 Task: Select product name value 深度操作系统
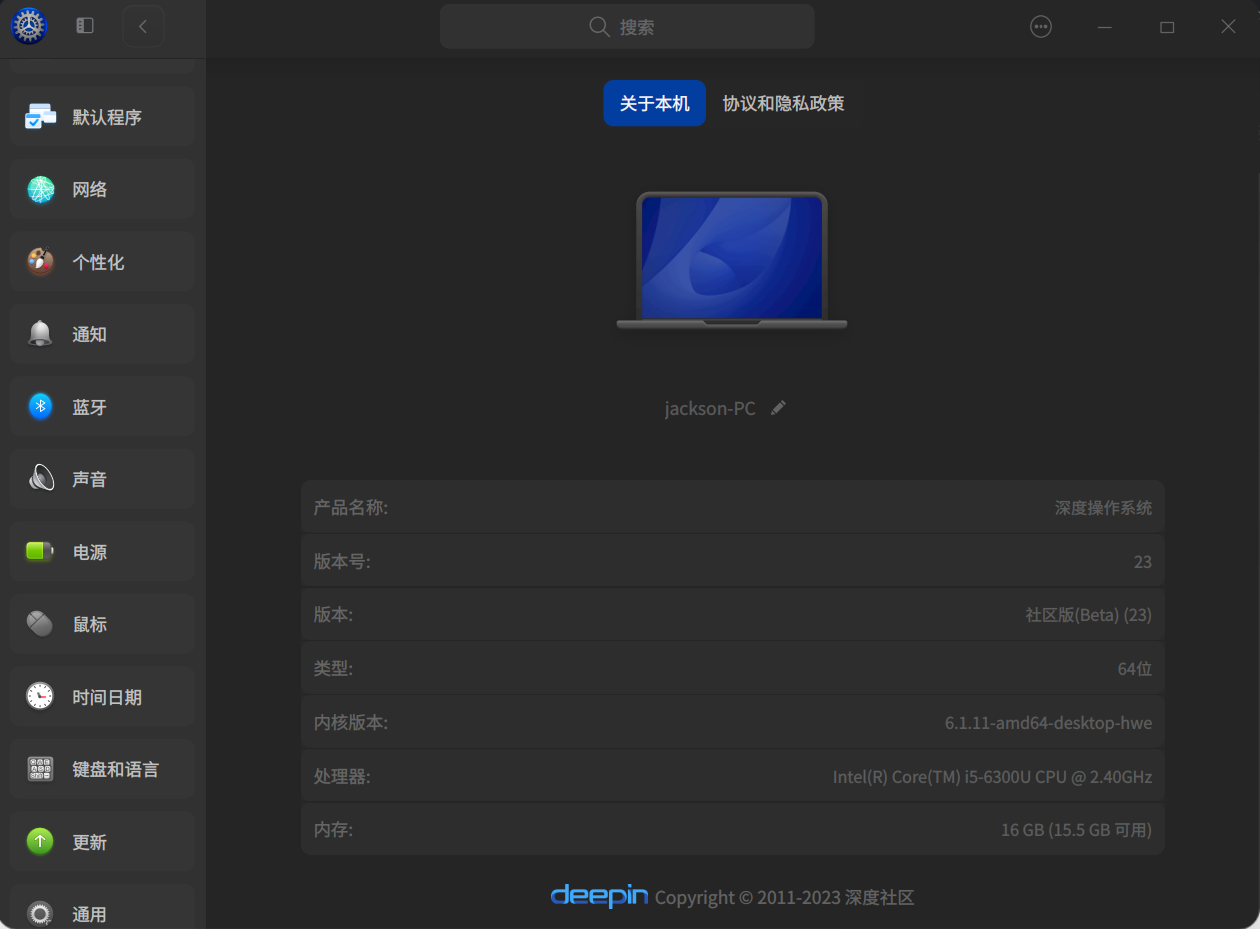pos(1103,507)
